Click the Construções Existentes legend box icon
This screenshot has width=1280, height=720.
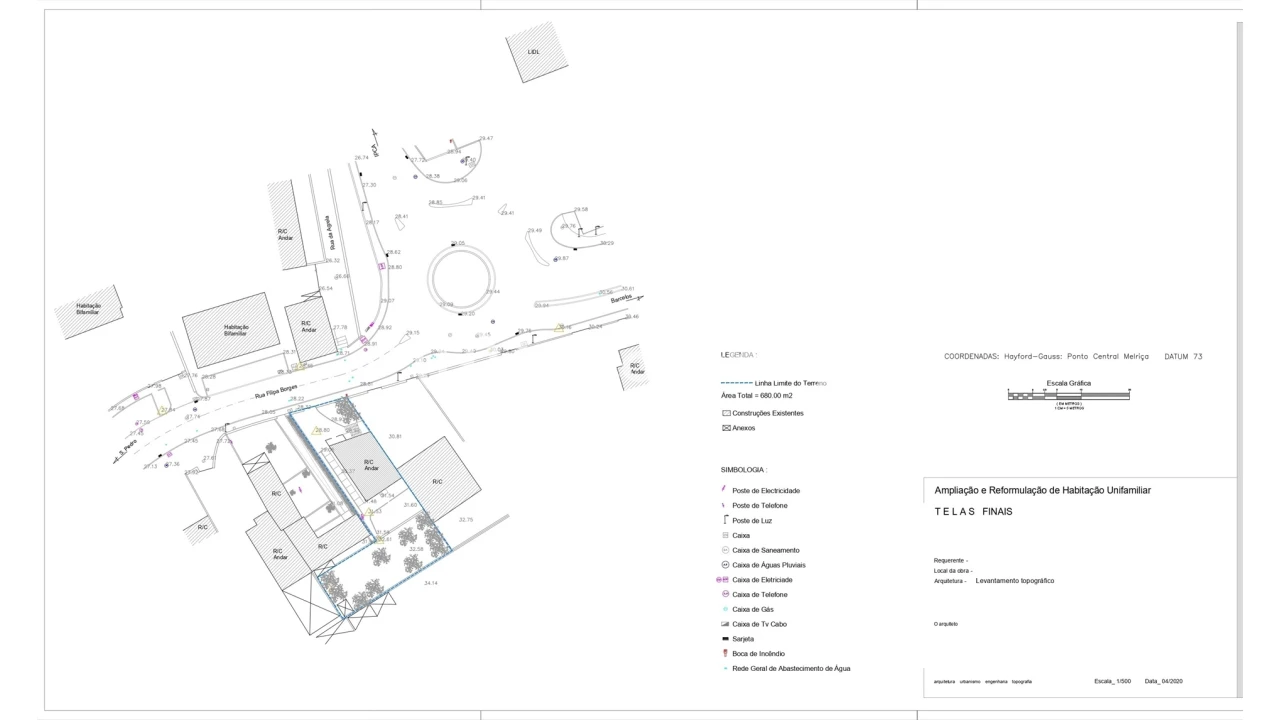(726, 413)
